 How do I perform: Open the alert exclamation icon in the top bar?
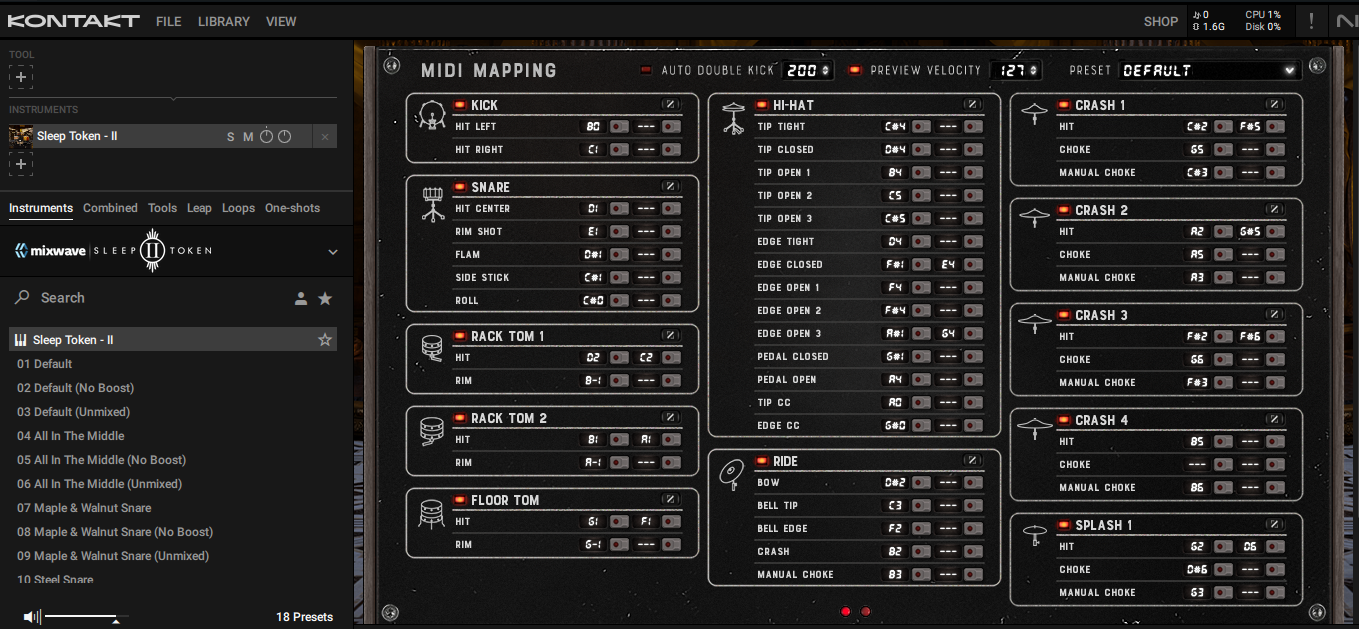pos(1311,21)
